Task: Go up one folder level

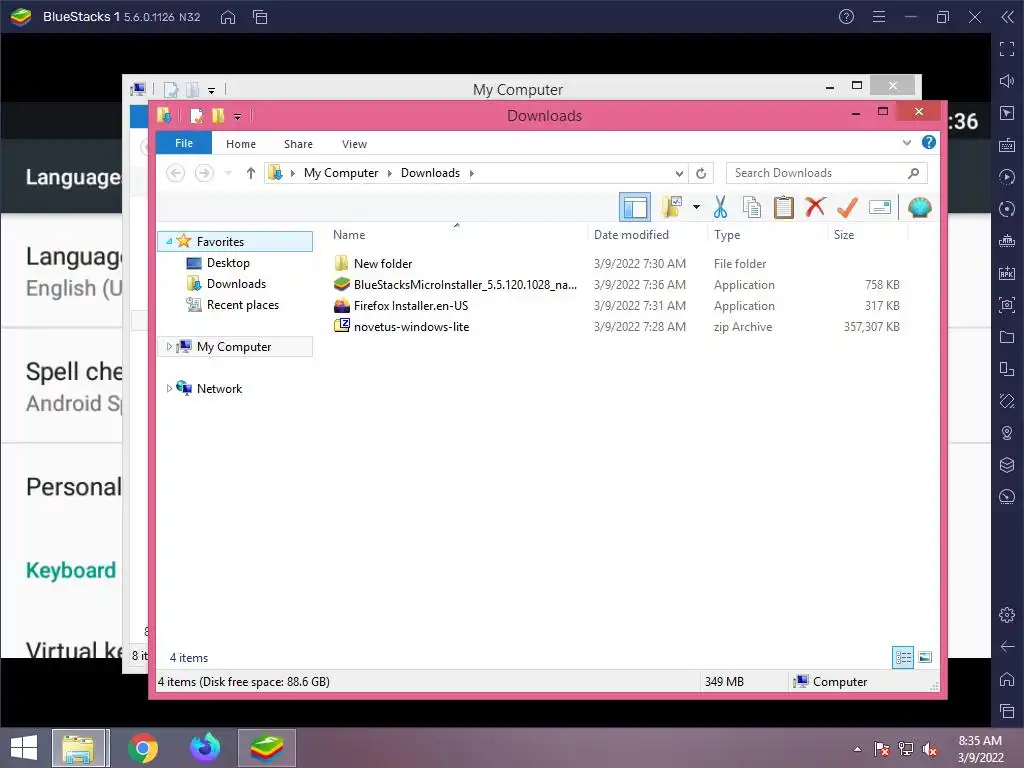Action: click(251, 173)
